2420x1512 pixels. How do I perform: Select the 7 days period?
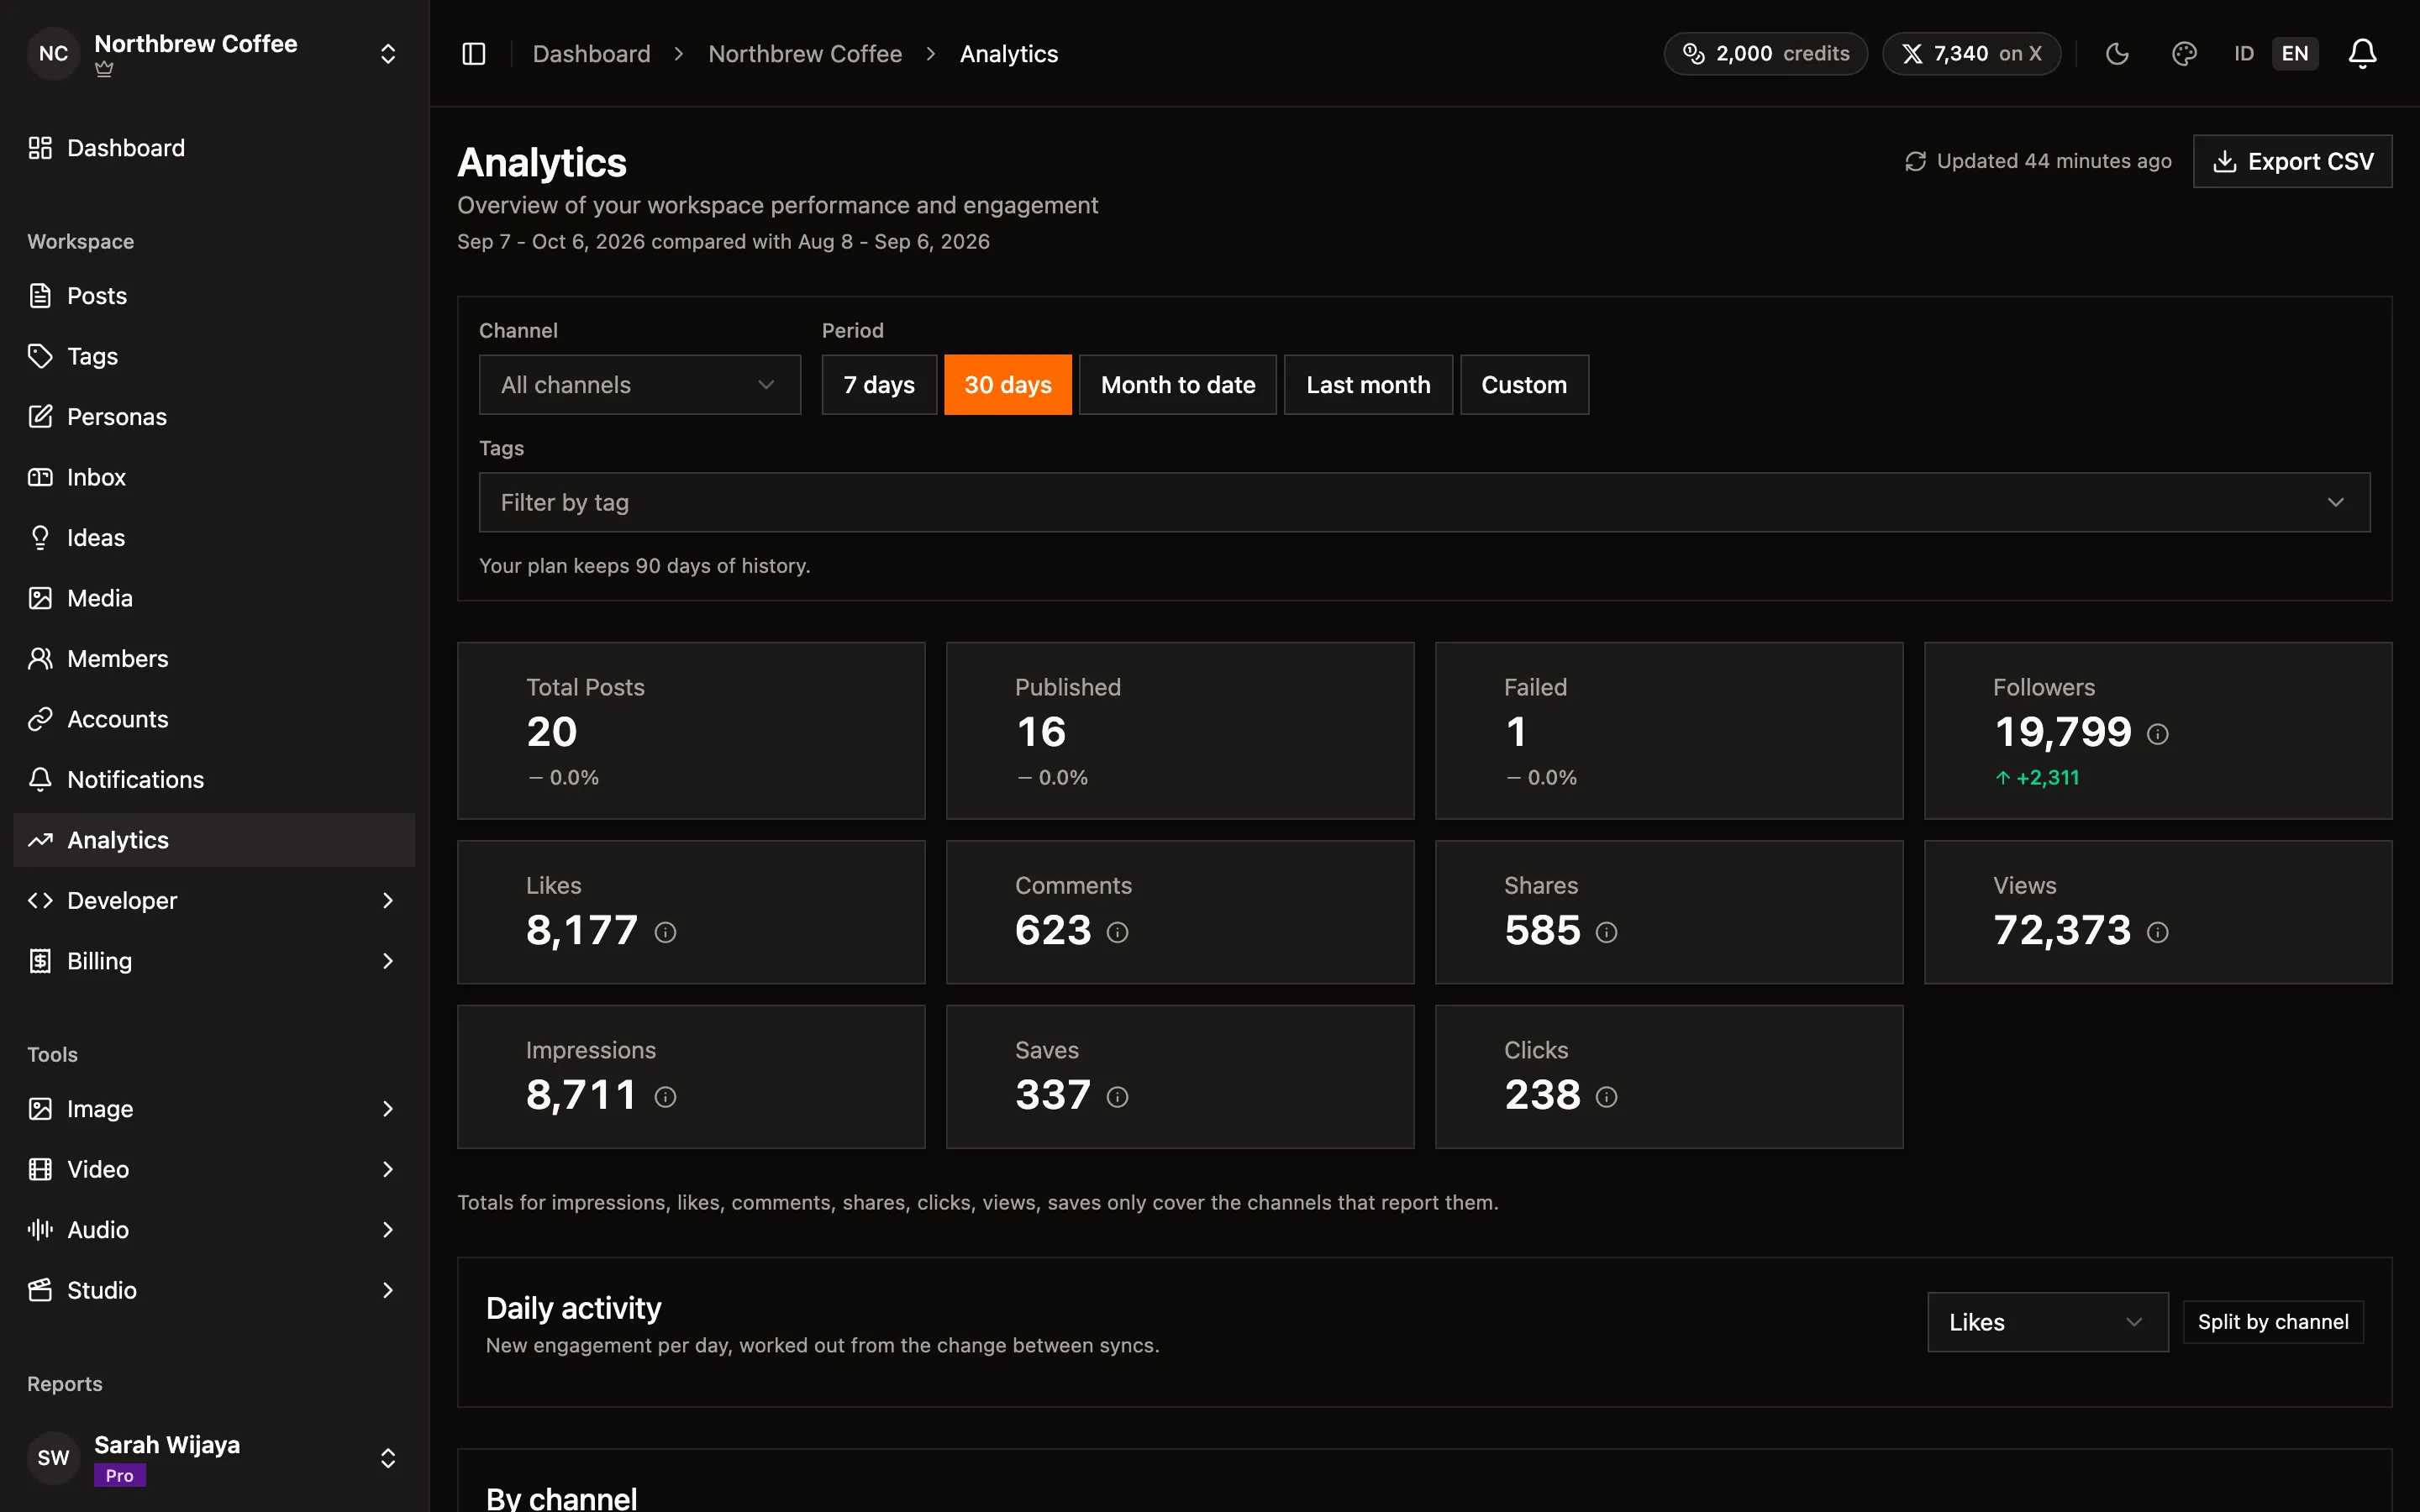[x=879, y=385]
